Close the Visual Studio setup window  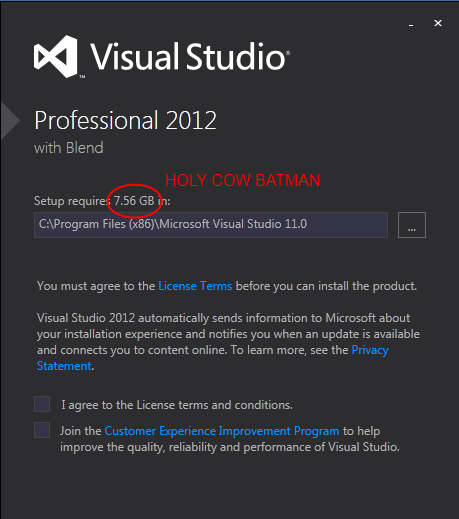[438, 23]
